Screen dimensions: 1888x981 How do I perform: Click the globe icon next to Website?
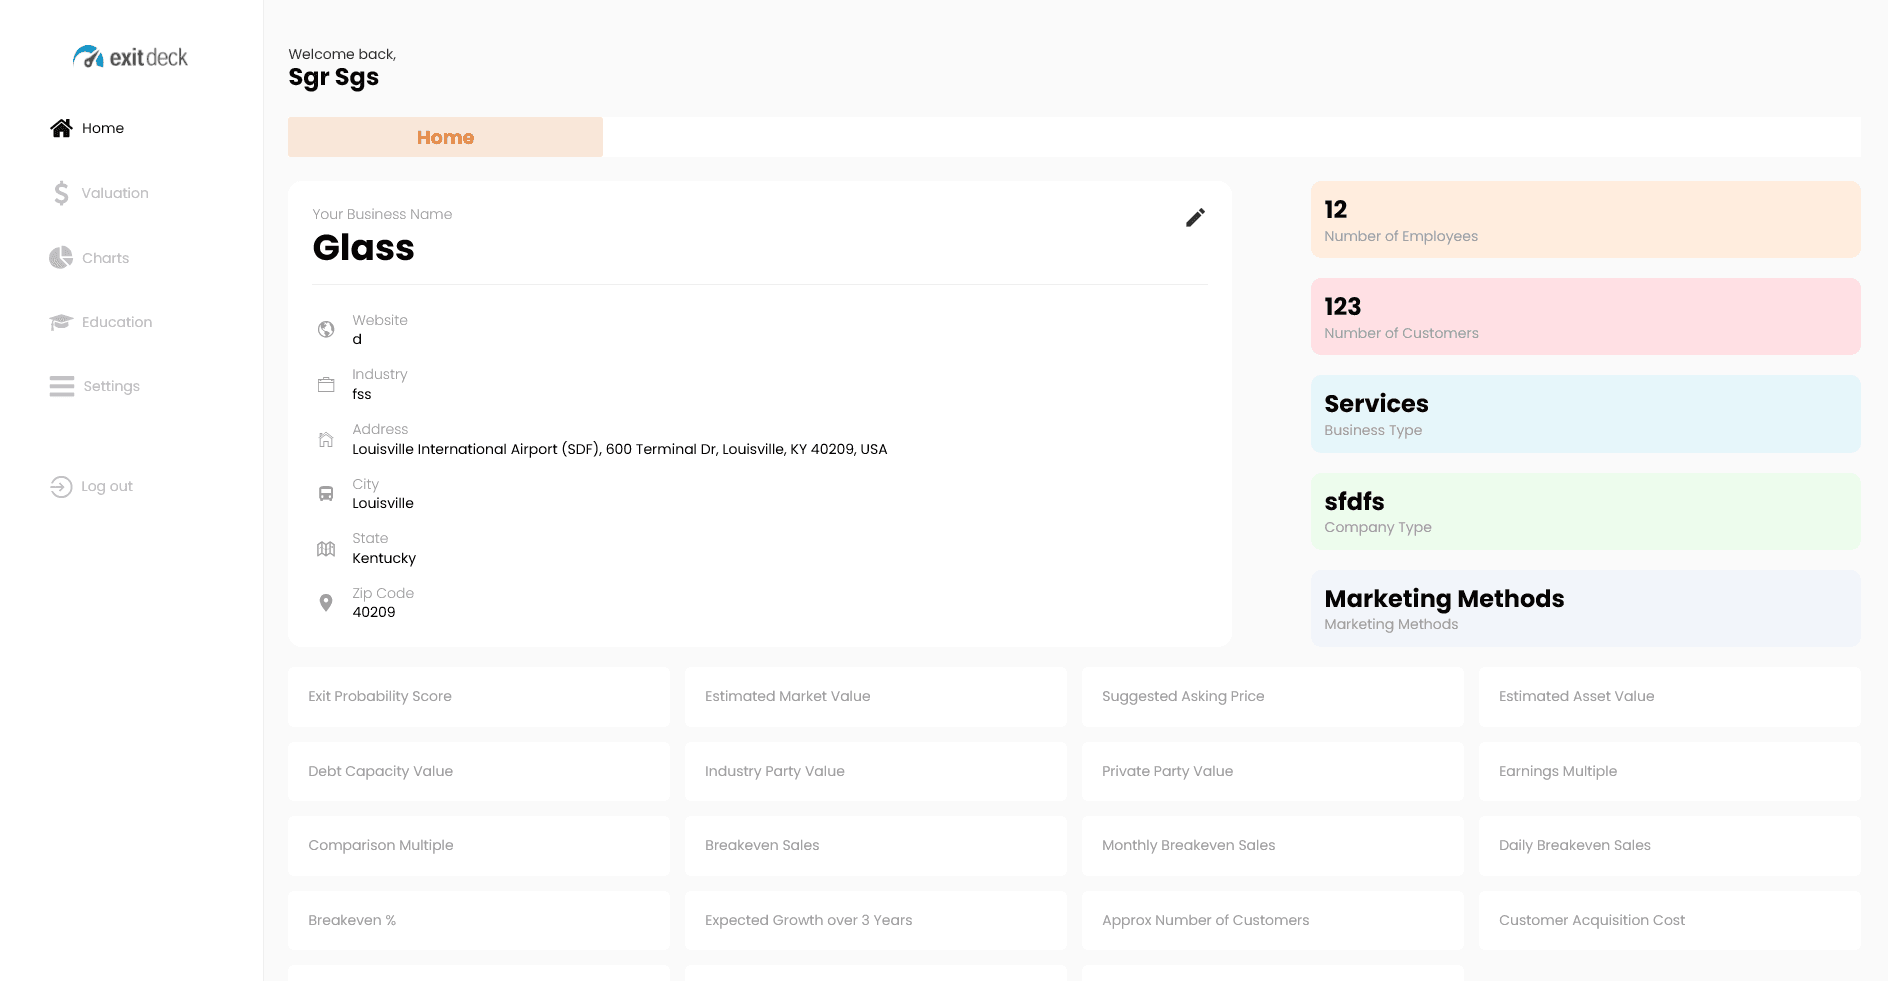click(326, 329)
